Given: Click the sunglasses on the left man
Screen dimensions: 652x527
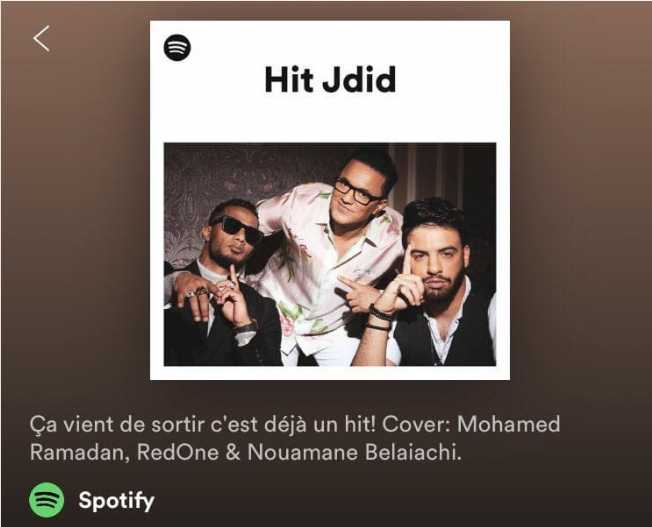Looking at the screenshot, I should (238, 228).
